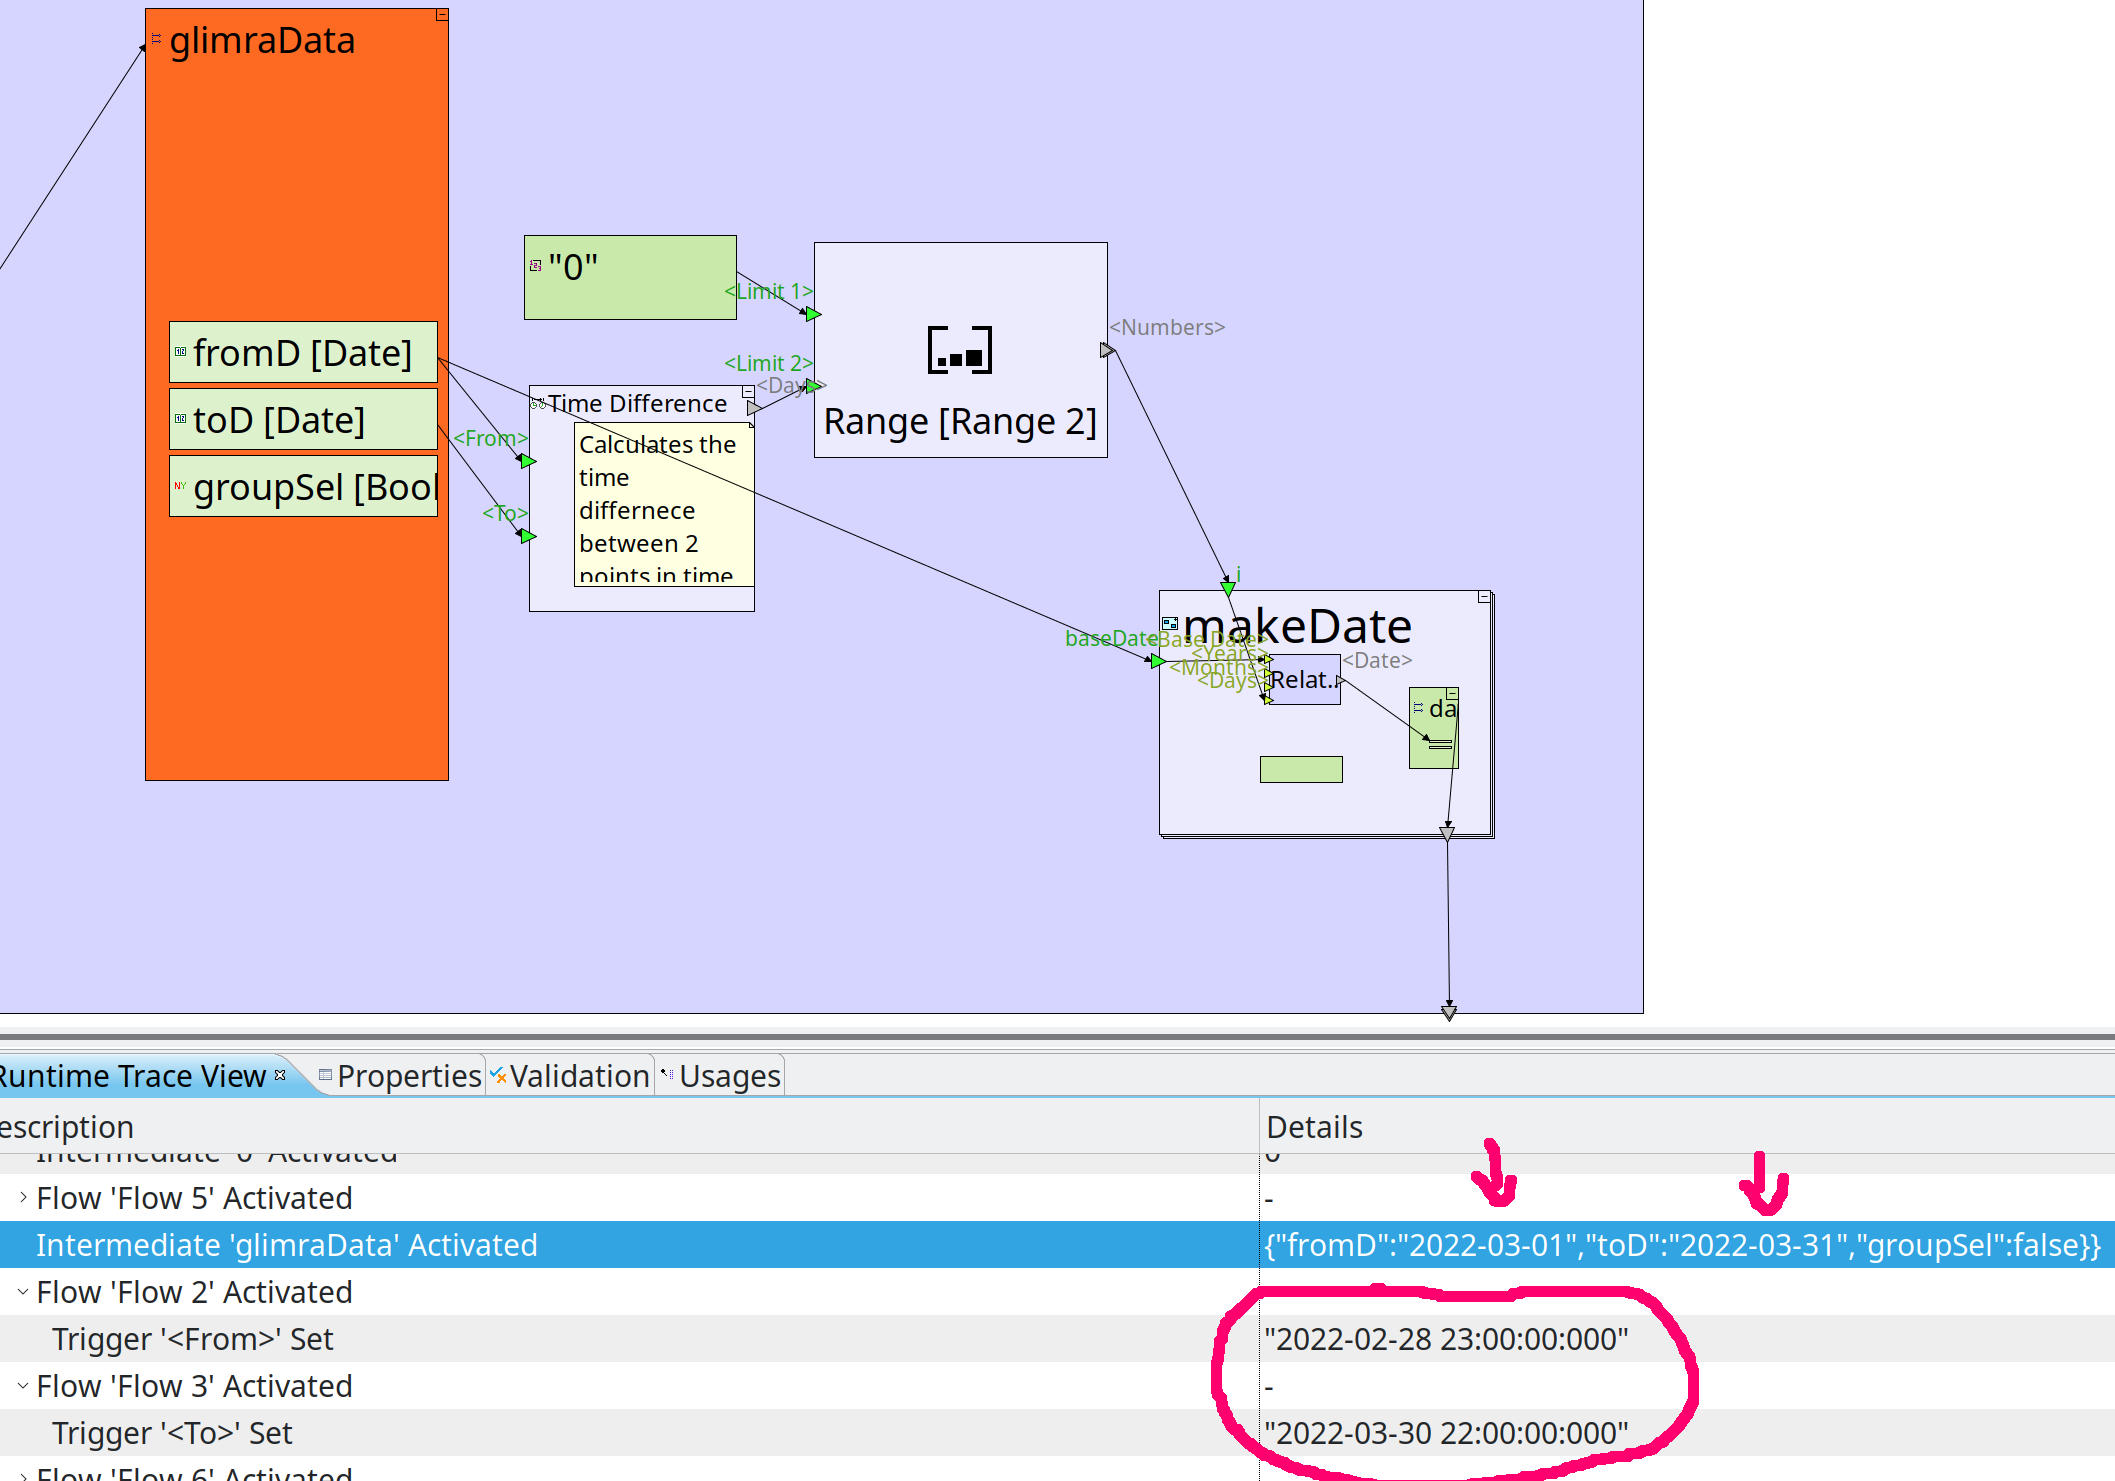Collapse the makeDate block
This screenshot has width=2115, height=1481.
(1485, 597)
